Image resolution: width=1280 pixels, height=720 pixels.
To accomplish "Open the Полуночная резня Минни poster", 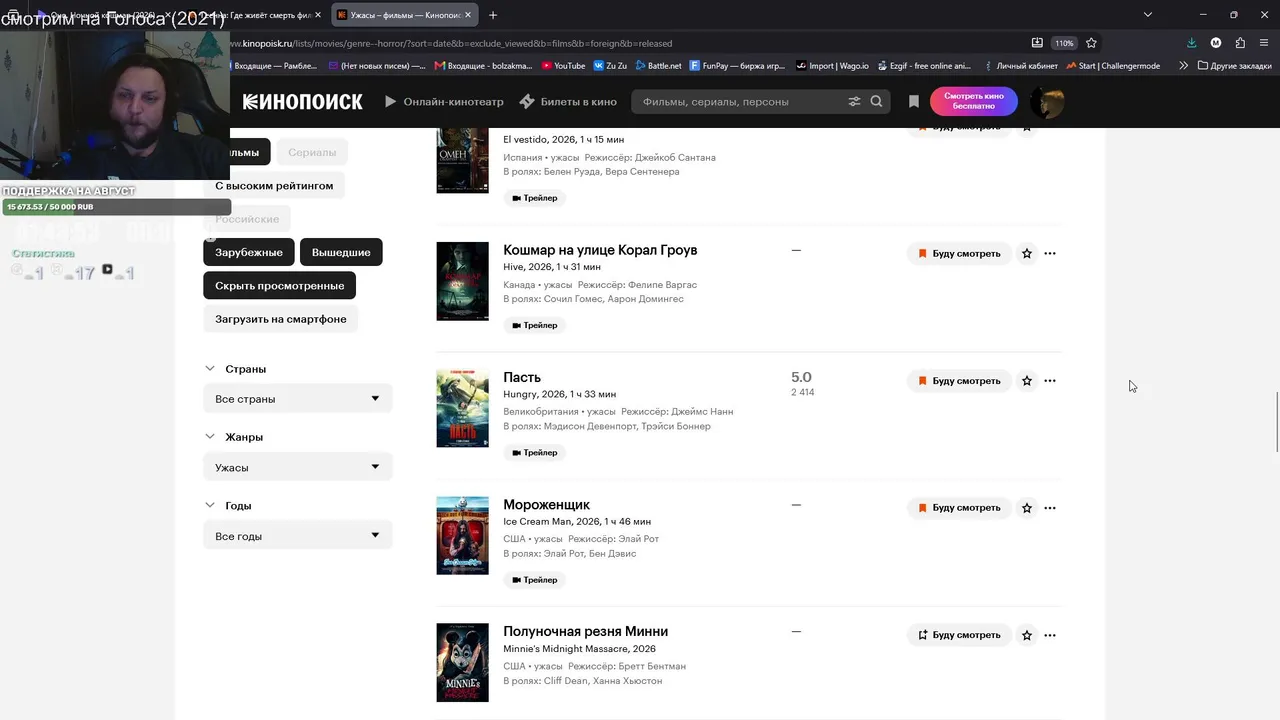I will click(x=462, y=662).
